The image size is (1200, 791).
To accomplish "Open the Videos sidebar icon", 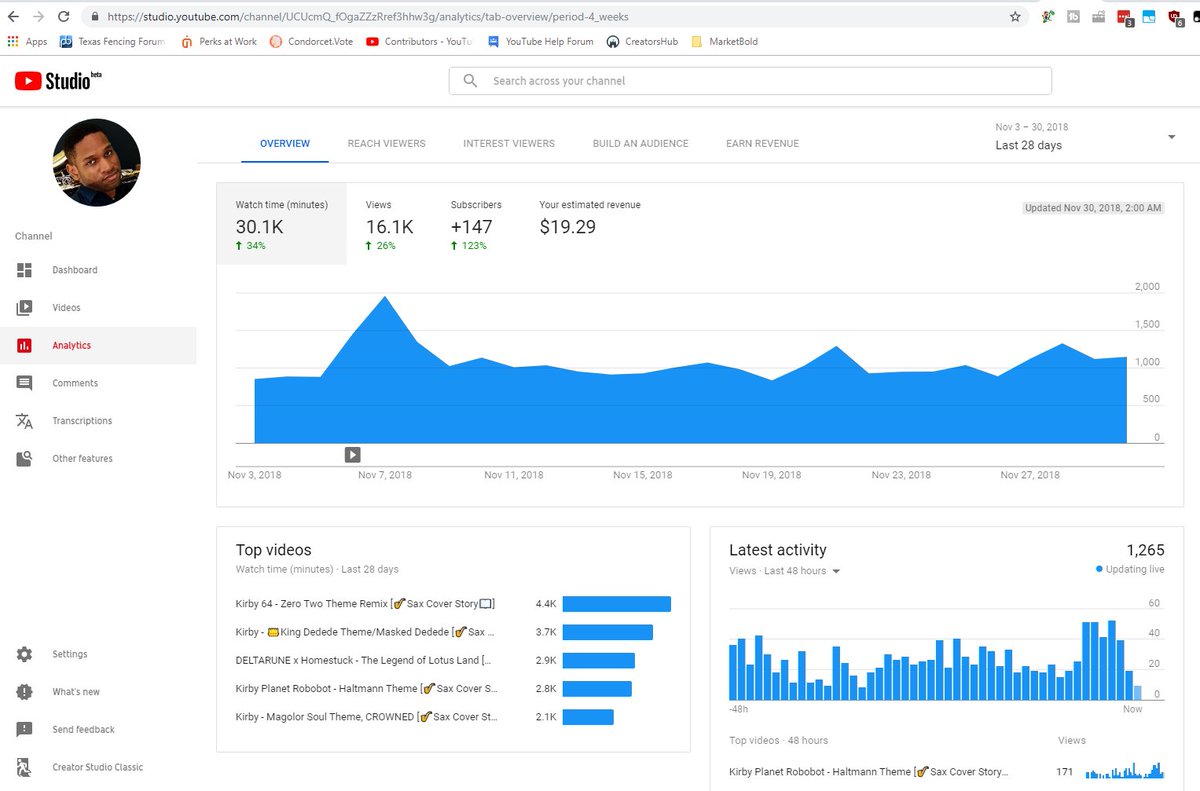I will tap(25, 308).
